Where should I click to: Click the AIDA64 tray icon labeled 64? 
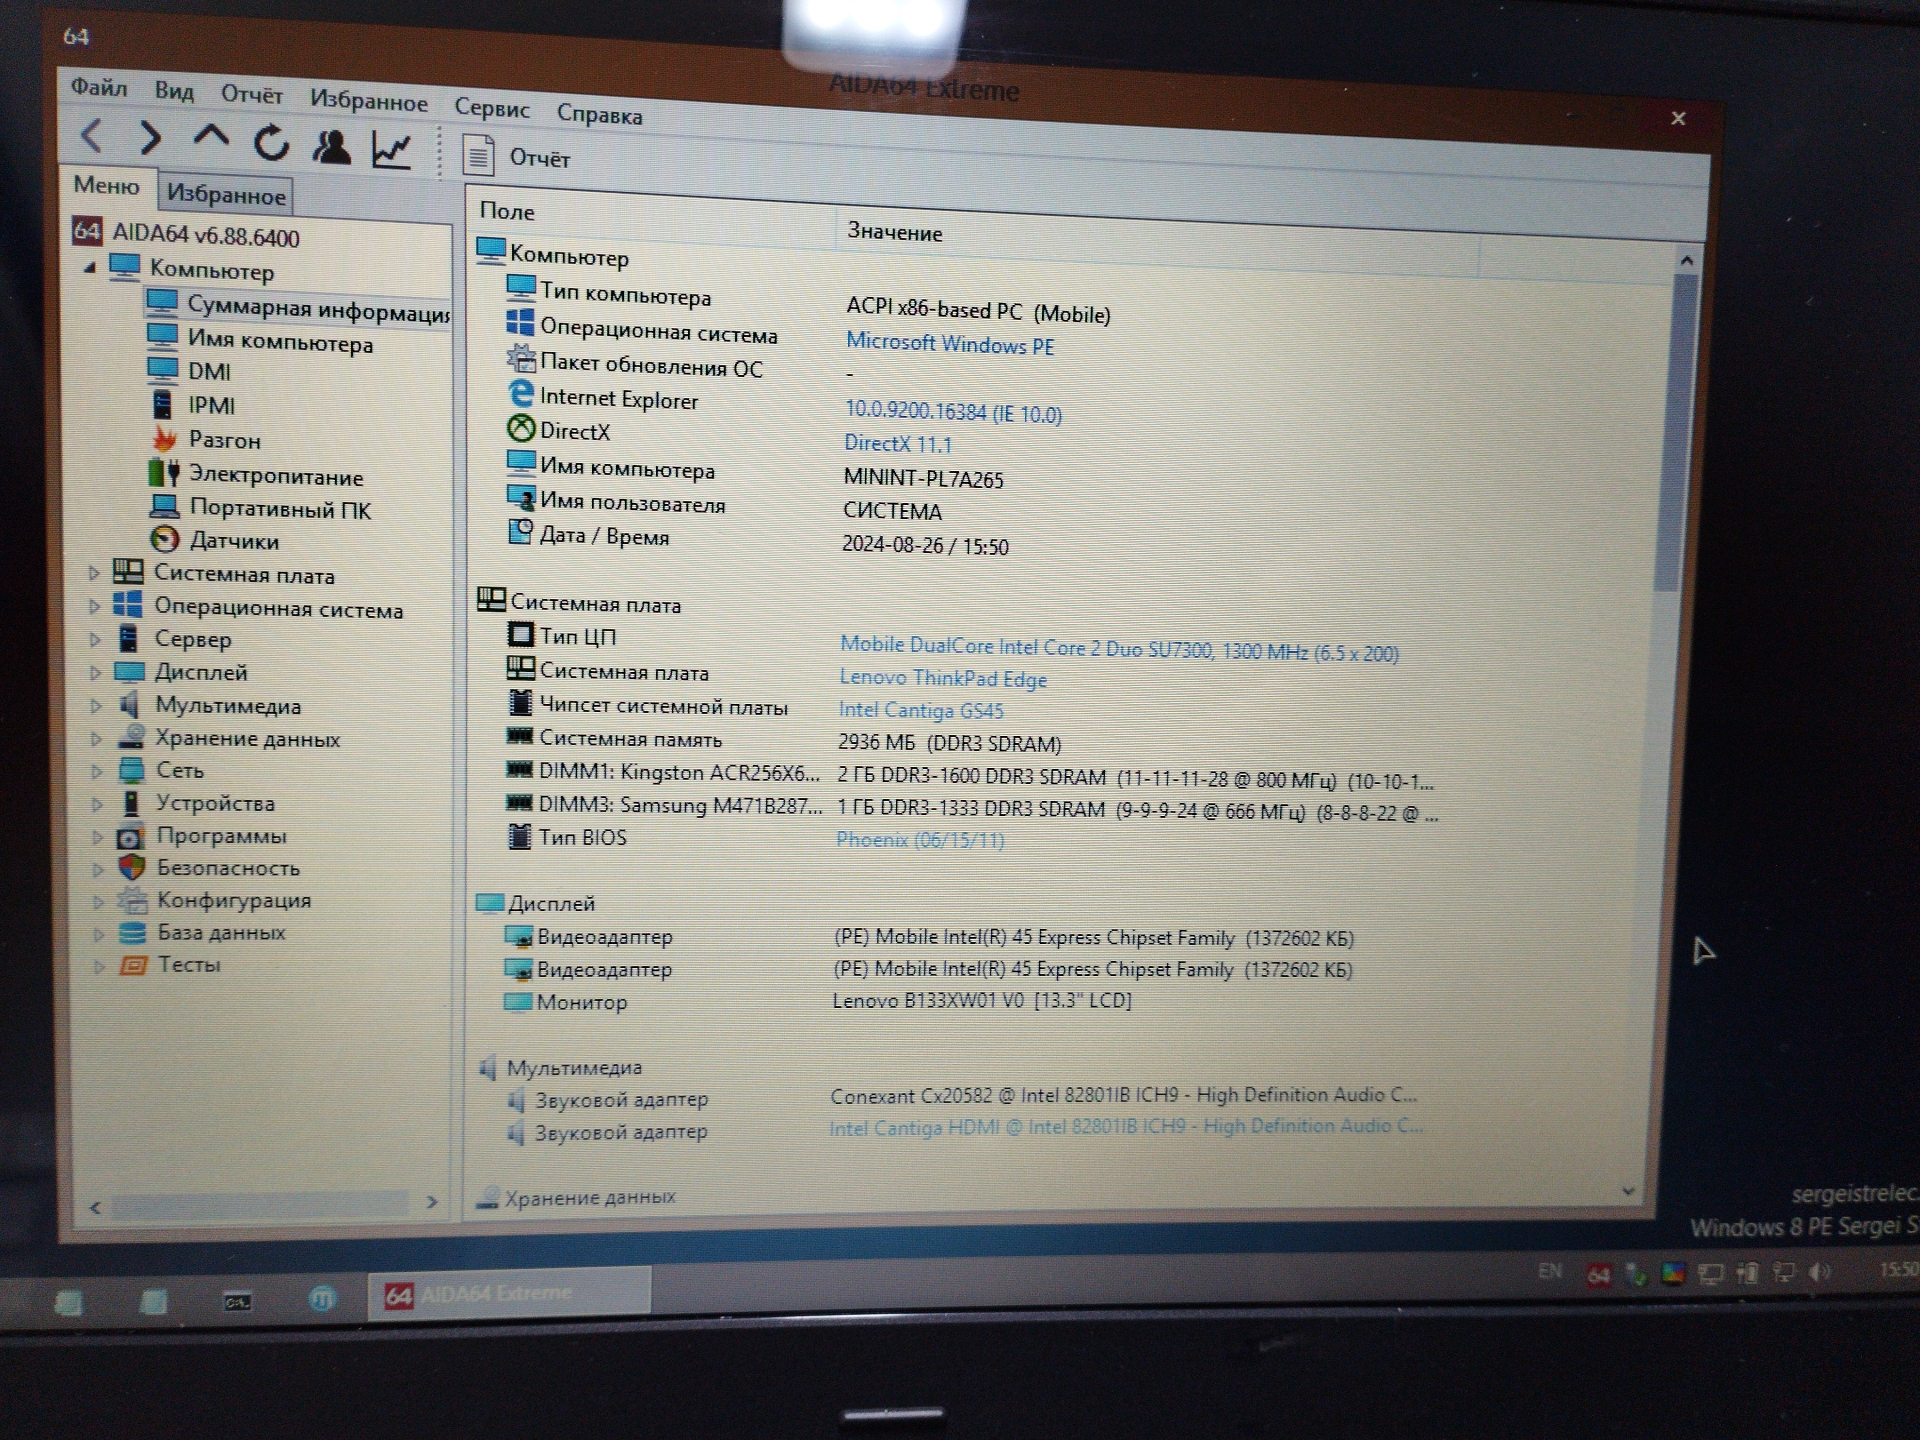coord(1598,1275)
